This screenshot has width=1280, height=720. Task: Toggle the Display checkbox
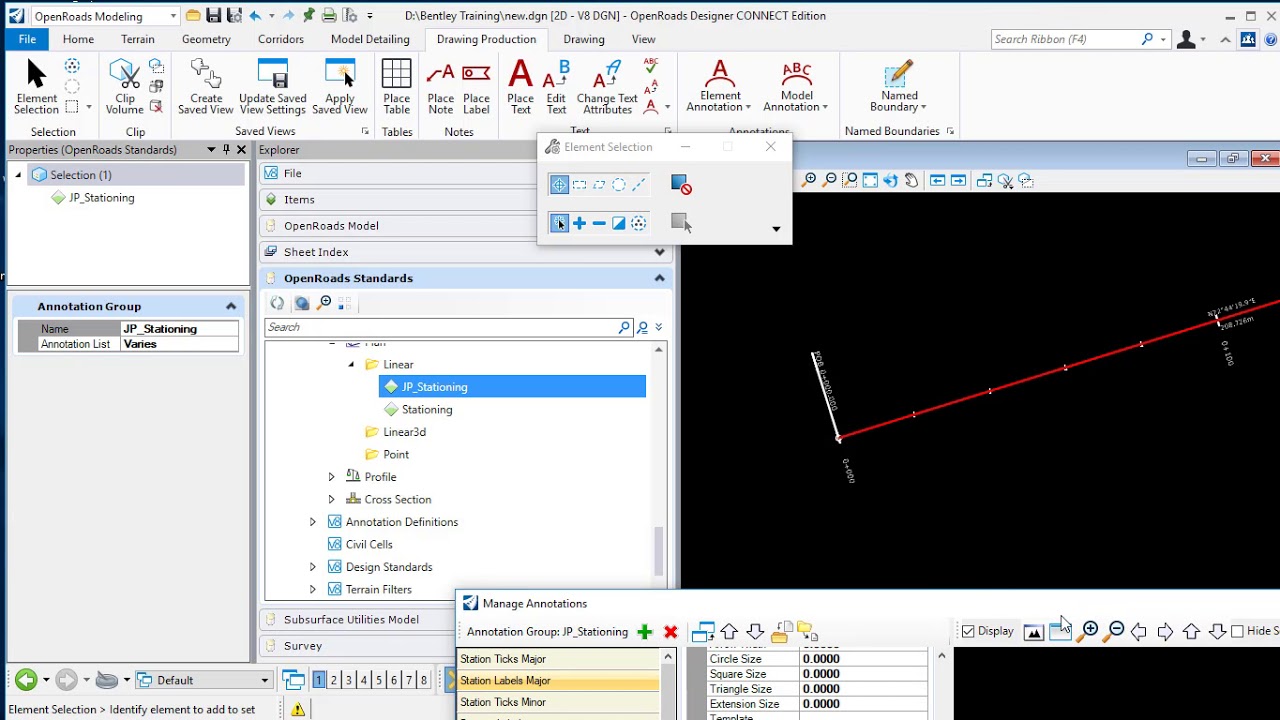pos(968,631)
